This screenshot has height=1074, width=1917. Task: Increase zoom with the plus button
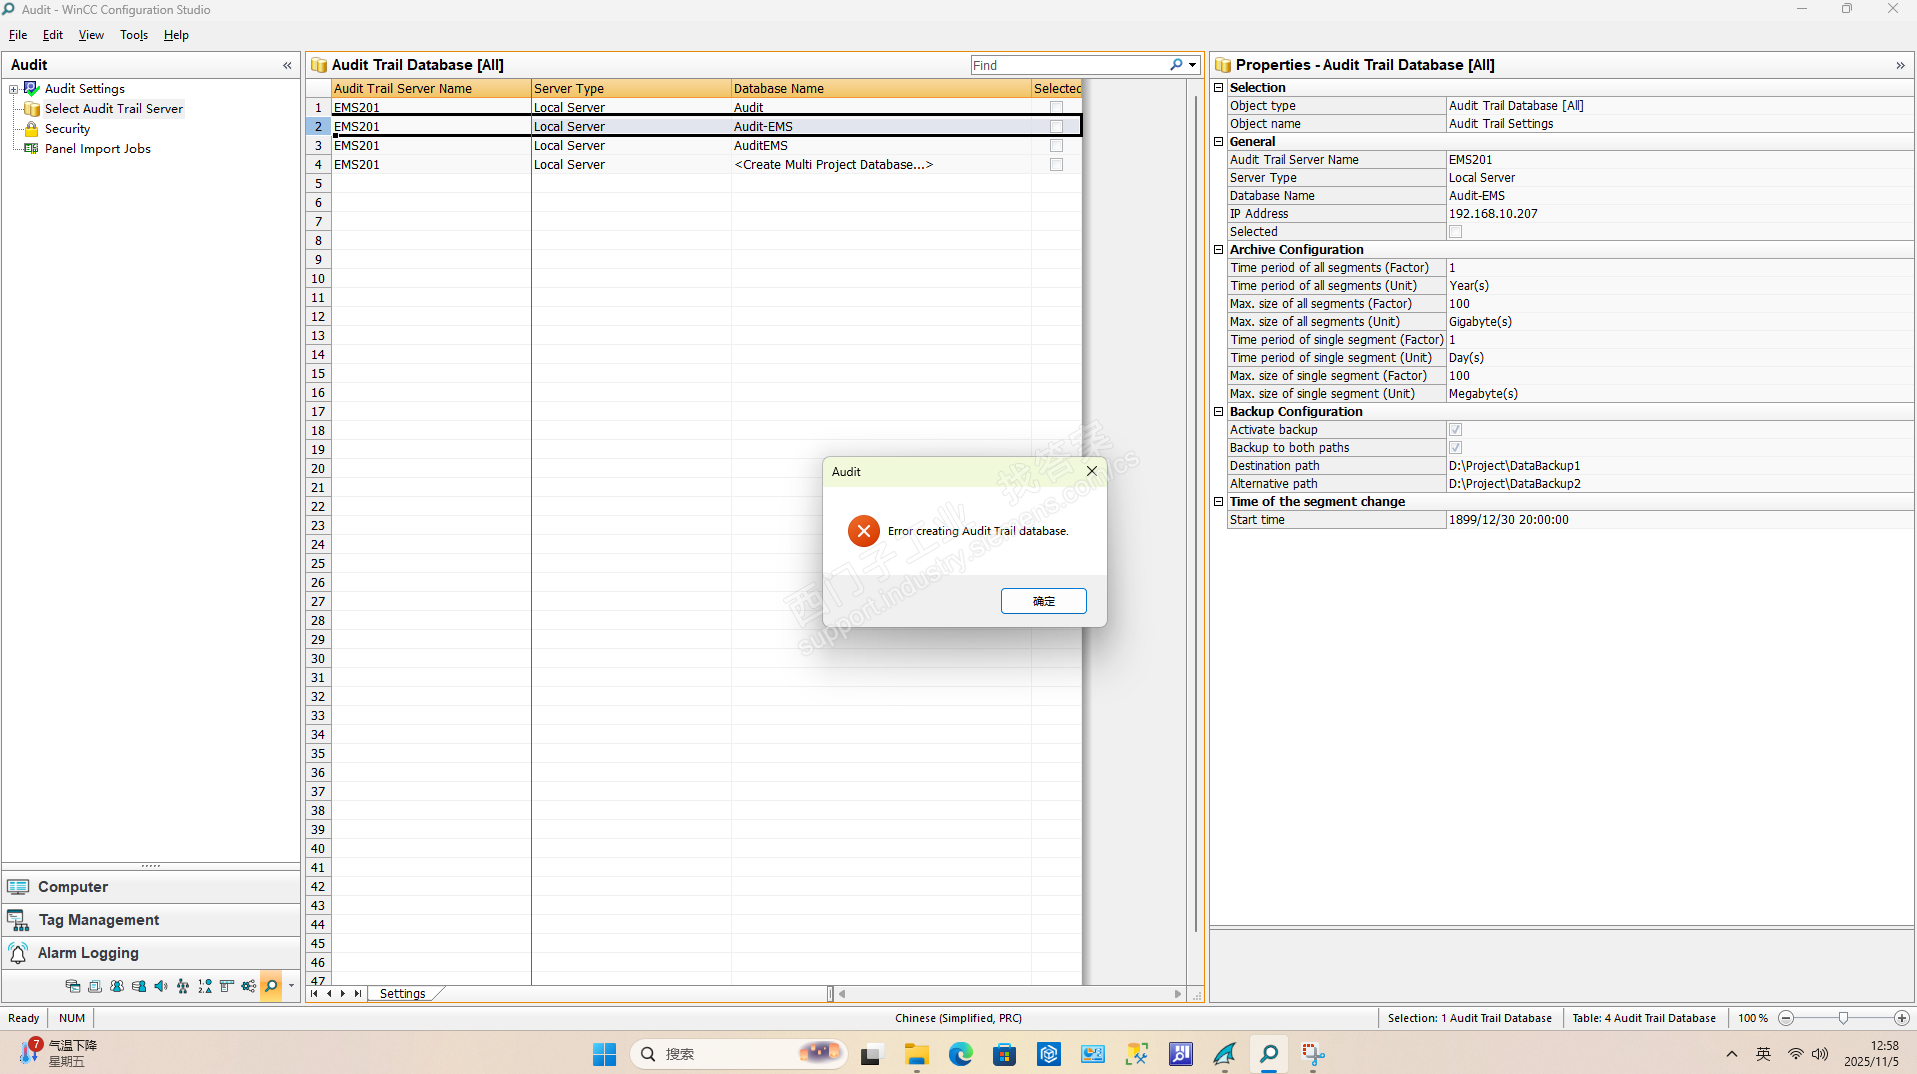[1901, 1018]
